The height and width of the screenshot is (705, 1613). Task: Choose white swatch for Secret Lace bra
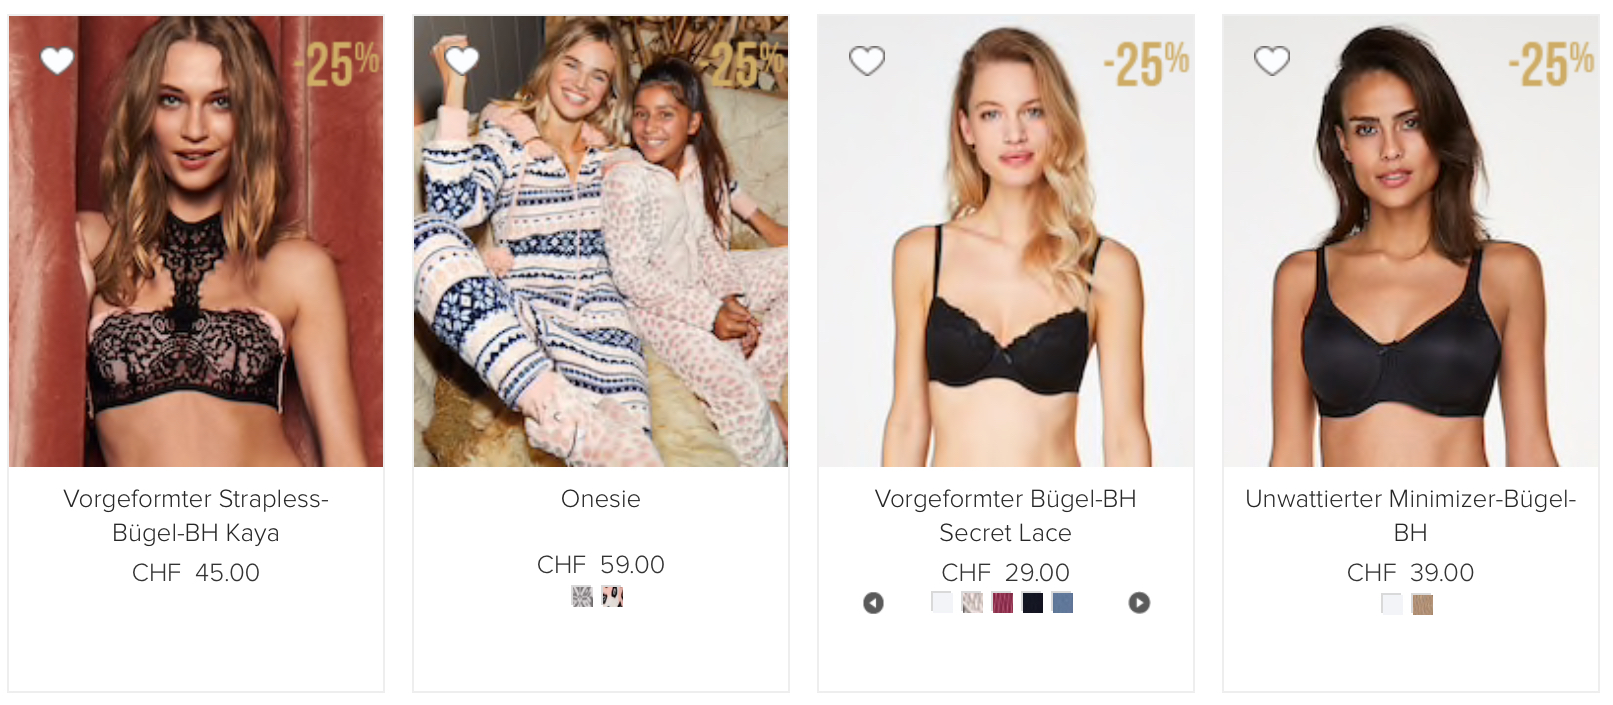(942, 602)
